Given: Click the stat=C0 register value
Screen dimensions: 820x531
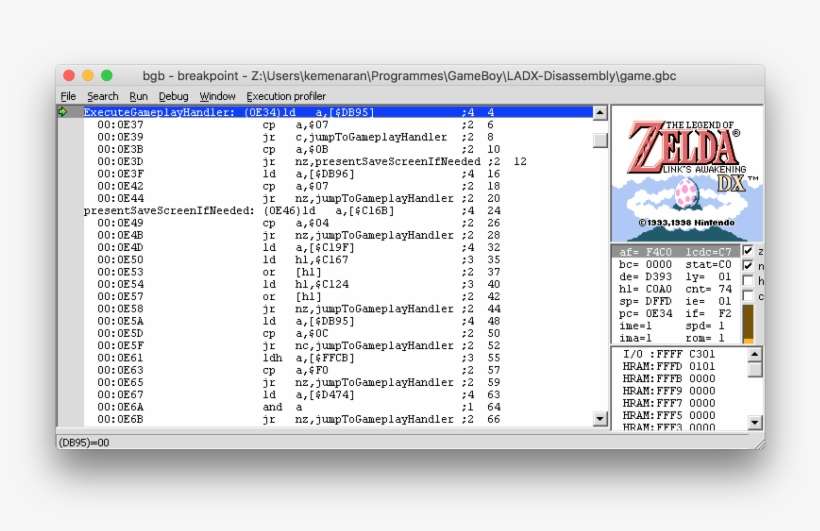Looking at the screenshot, I should [x=709, y=265].
